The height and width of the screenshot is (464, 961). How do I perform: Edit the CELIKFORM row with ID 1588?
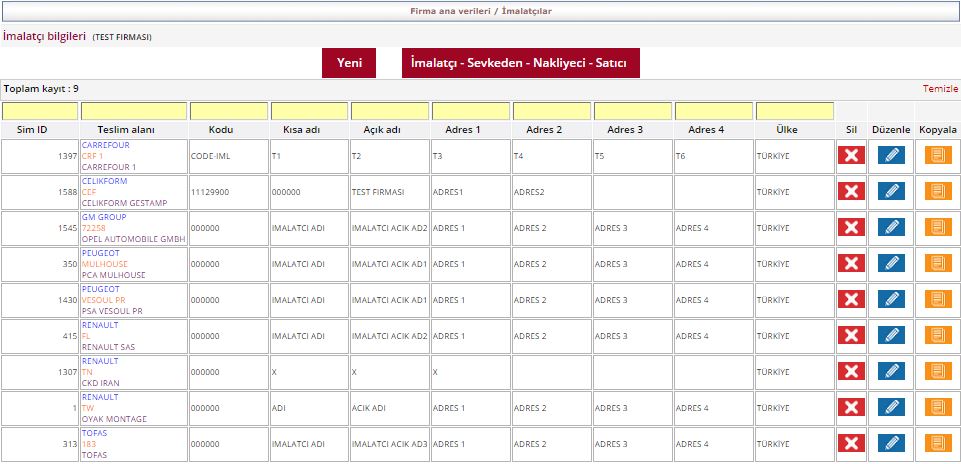tap(890, 191)
